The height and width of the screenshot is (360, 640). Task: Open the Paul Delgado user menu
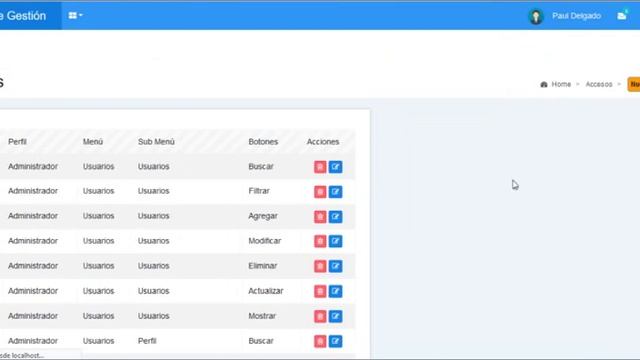[x=576, y=16]
